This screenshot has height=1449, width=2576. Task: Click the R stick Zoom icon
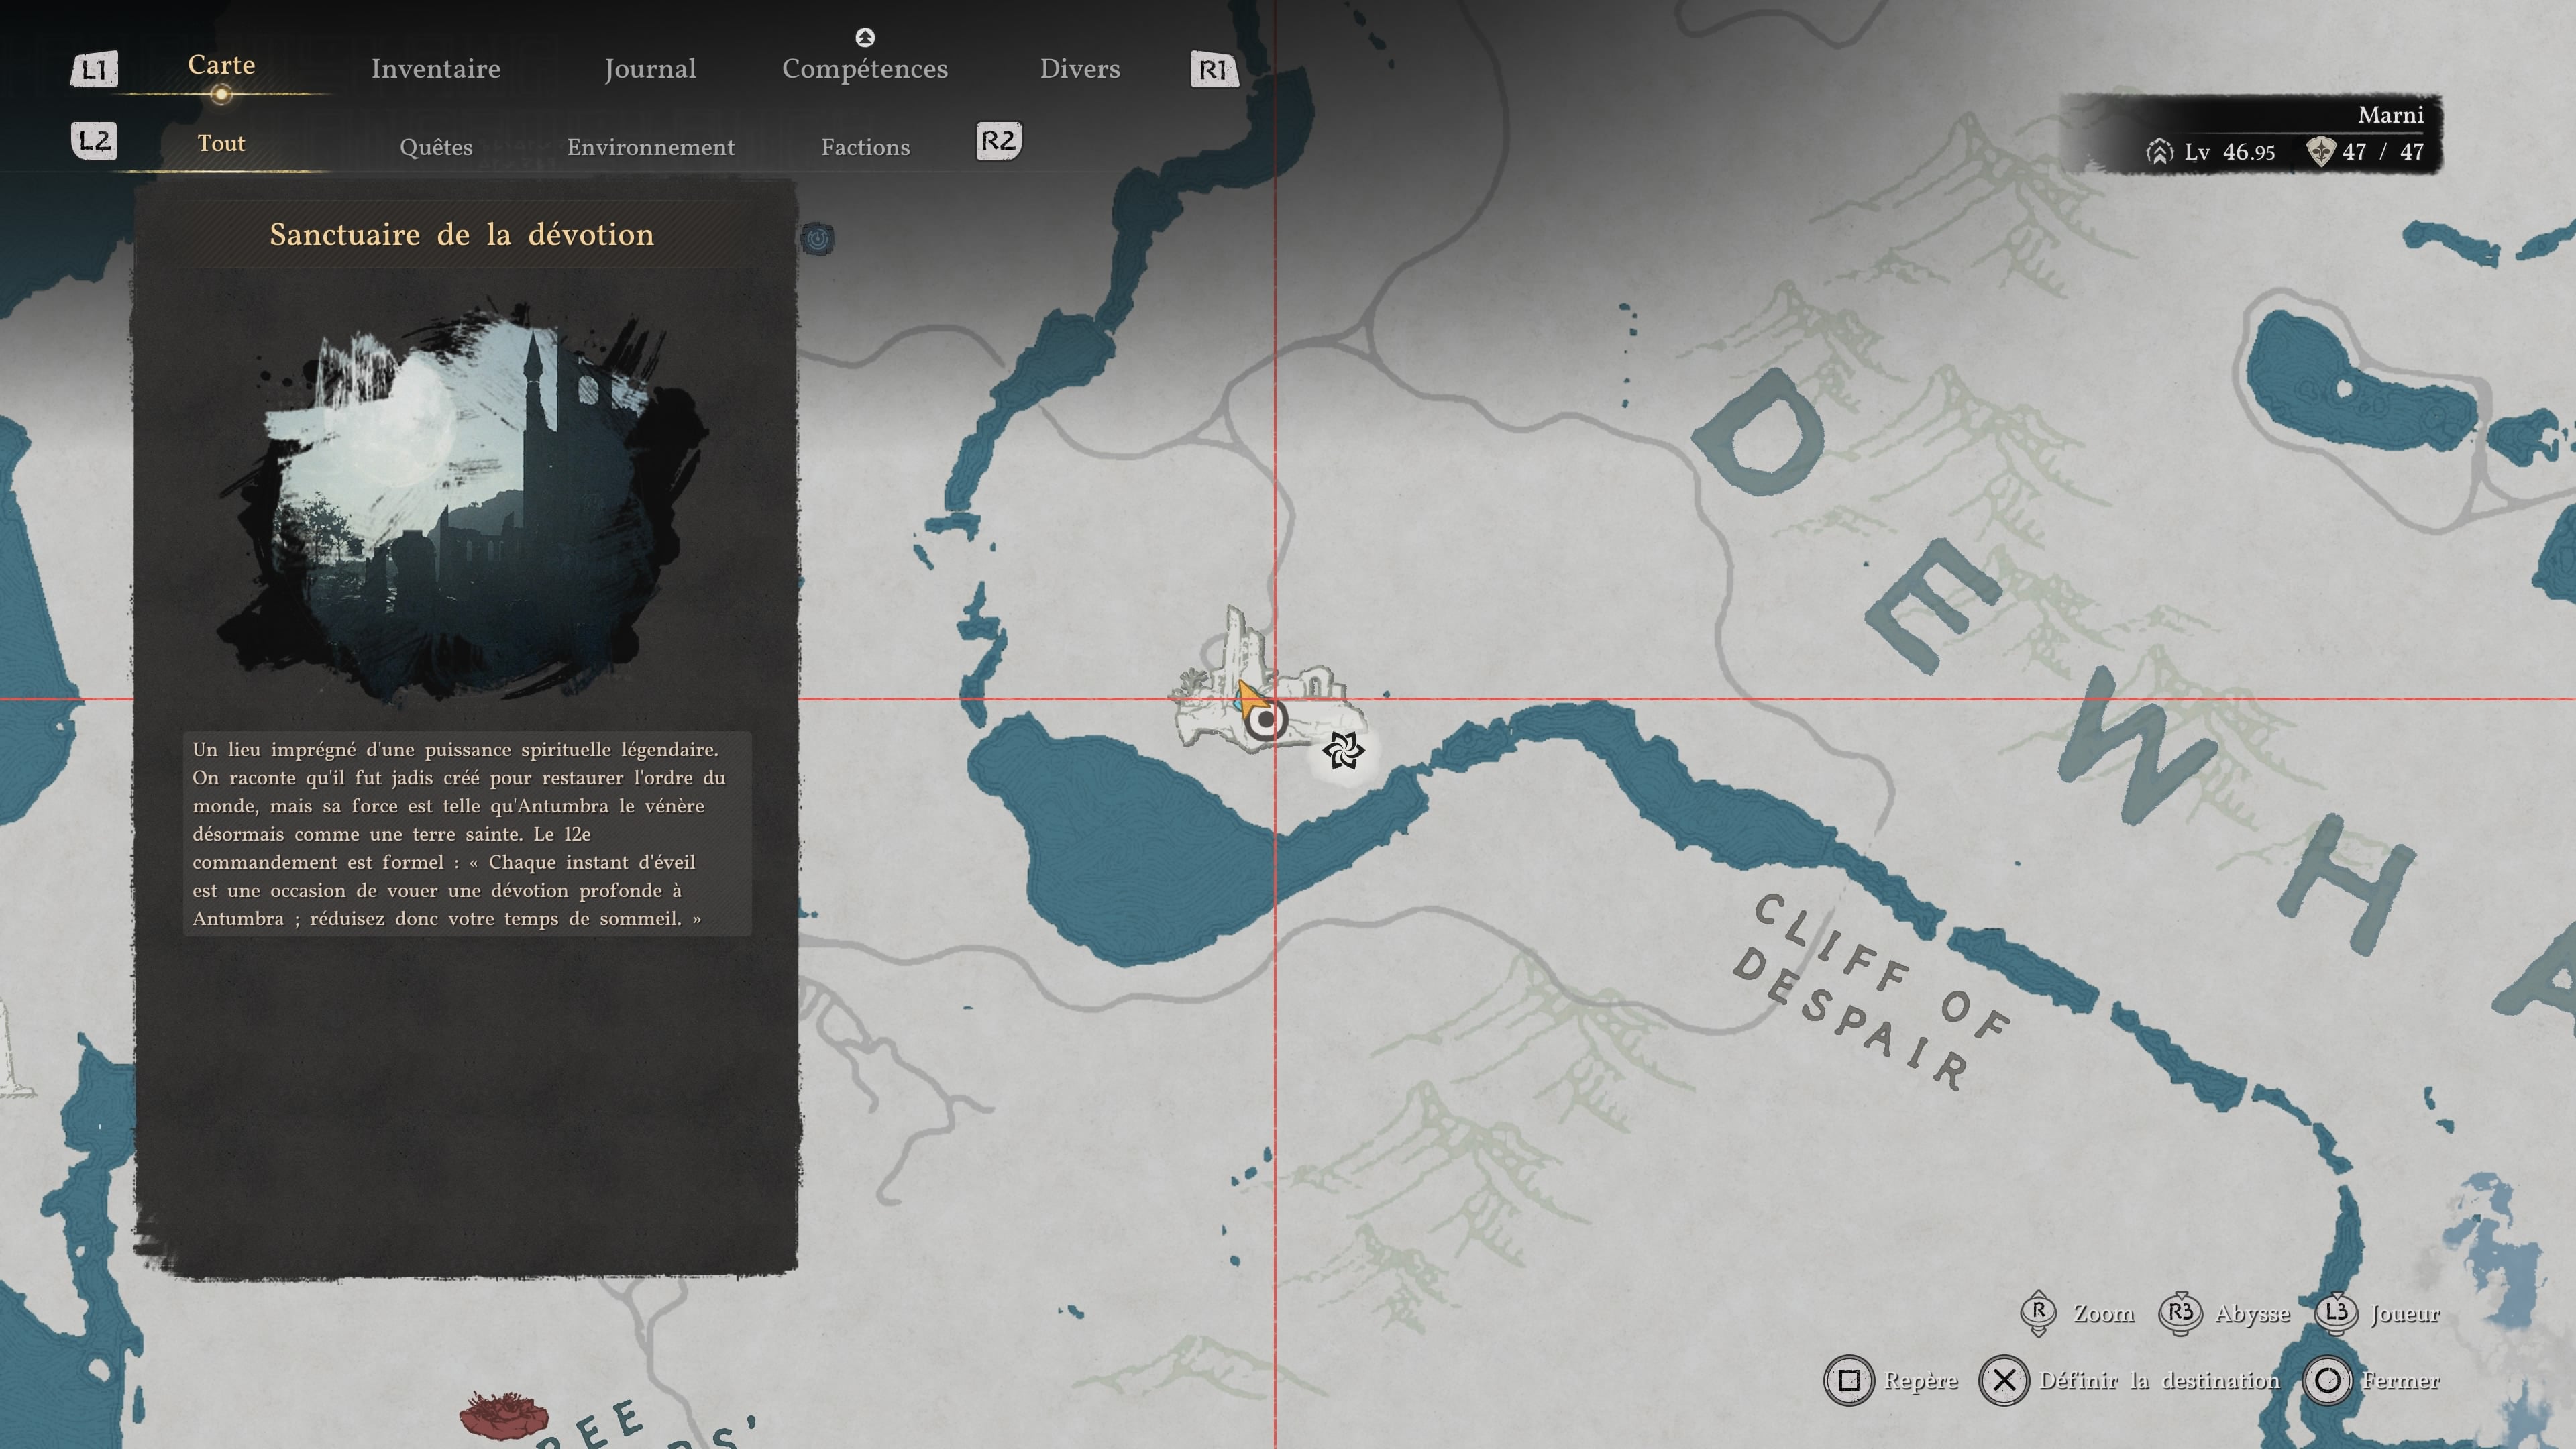(2038, 1313)
